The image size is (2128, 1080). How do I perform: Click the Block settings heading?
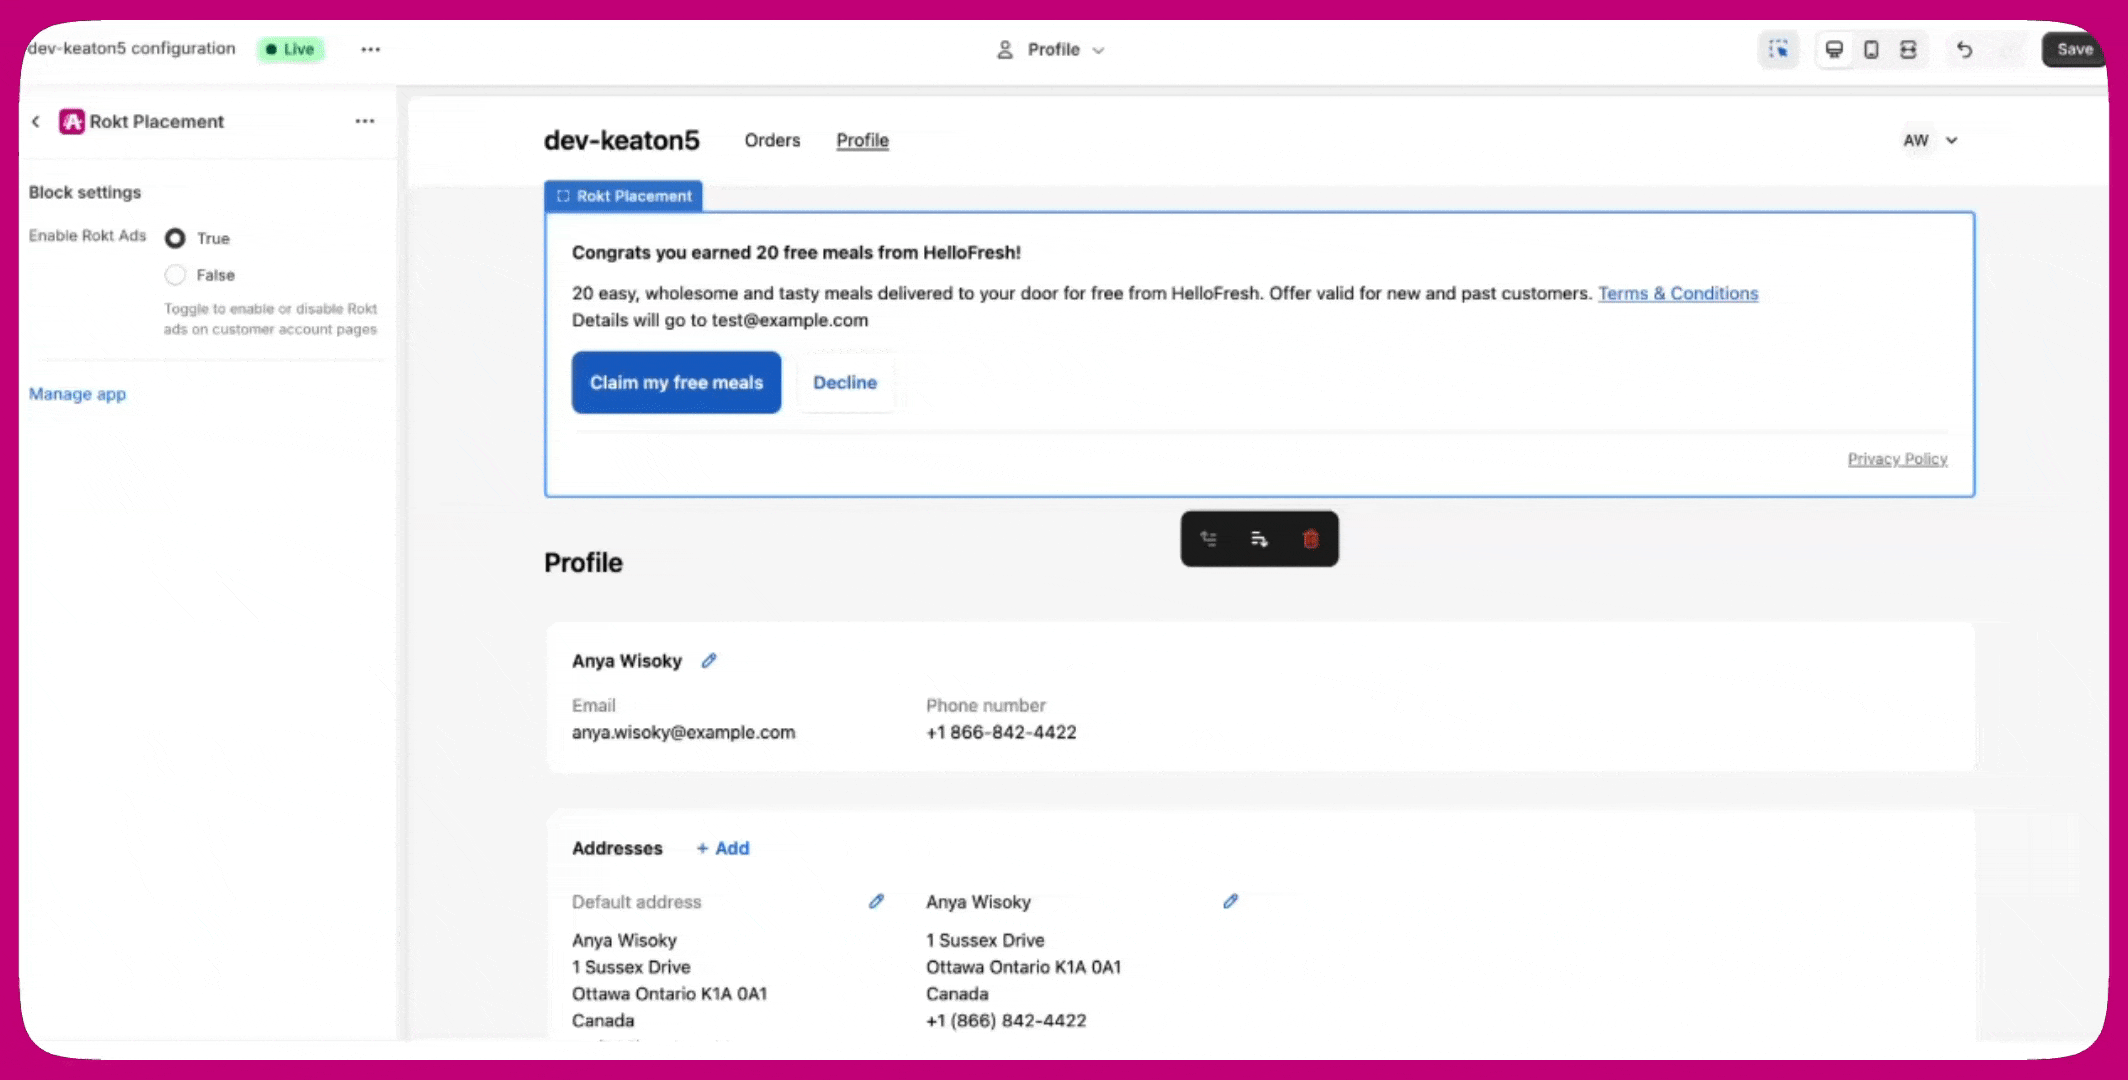85,192
